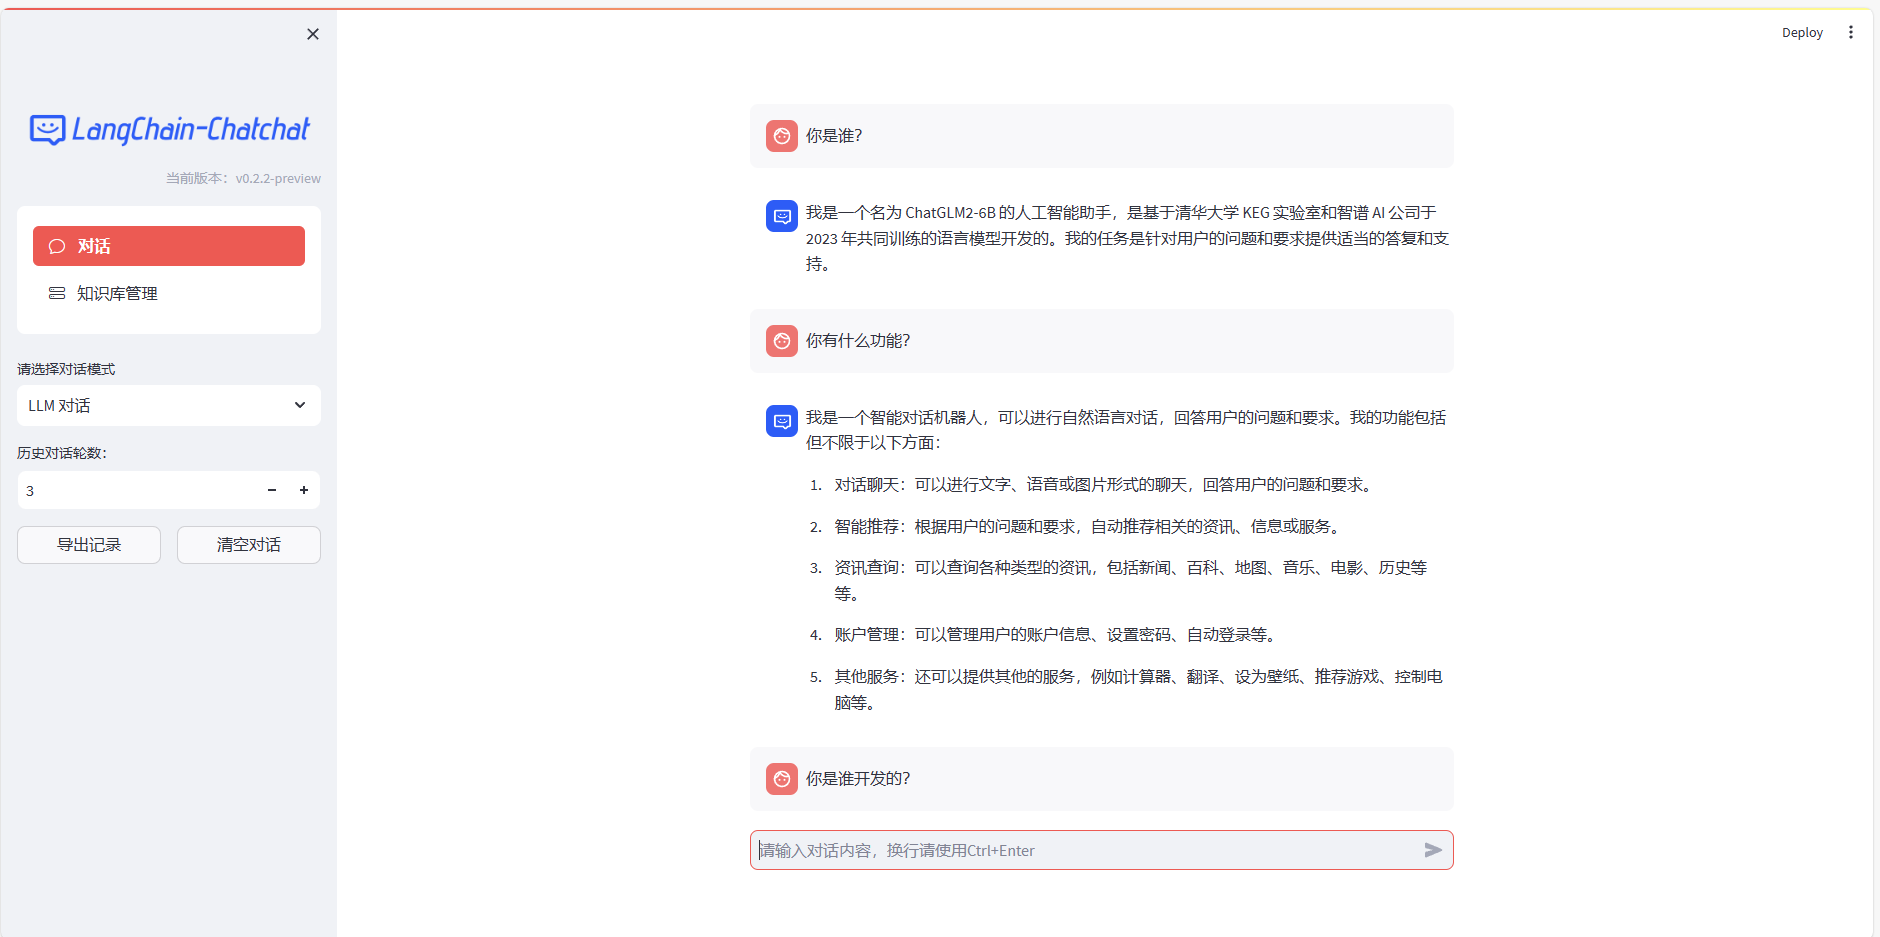Click the 历史对话轮数 number field showing 3

[138, 490]
